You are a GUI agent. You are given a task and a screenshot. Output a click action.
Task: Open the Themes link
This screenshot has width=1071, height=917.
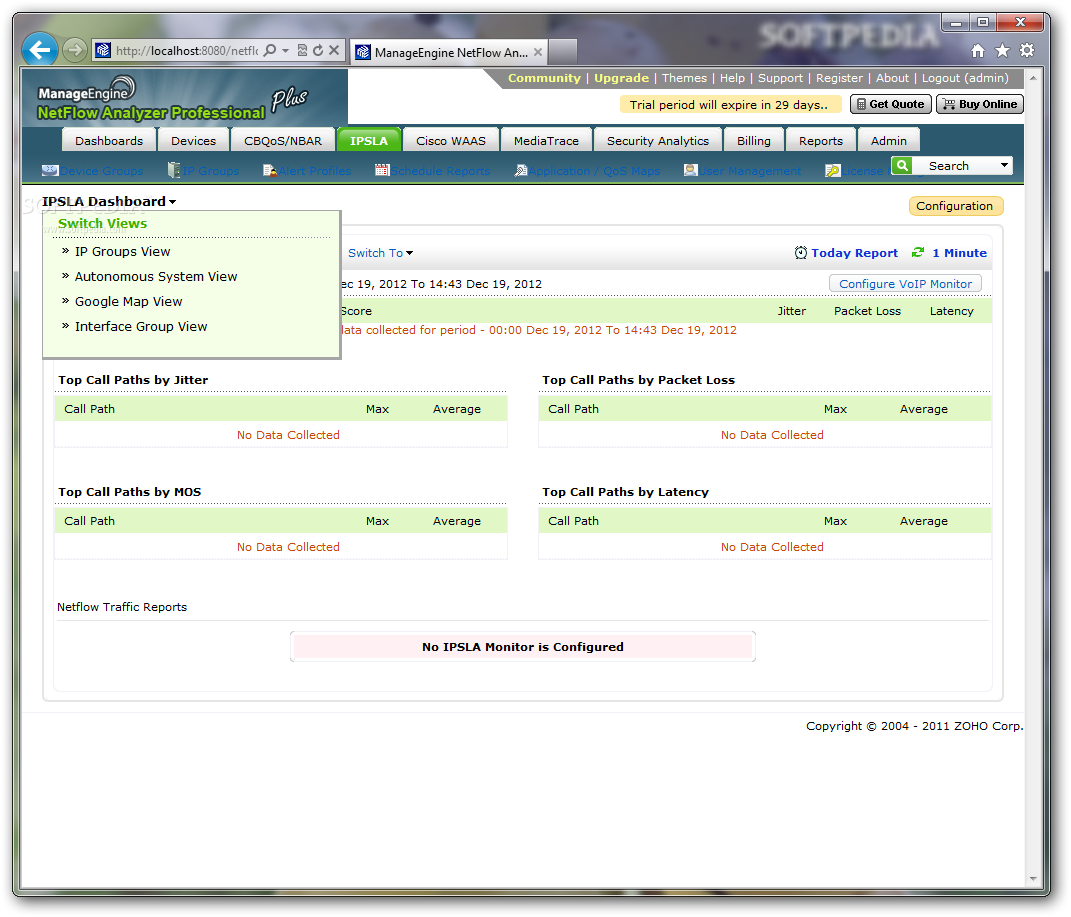point(684,78)
